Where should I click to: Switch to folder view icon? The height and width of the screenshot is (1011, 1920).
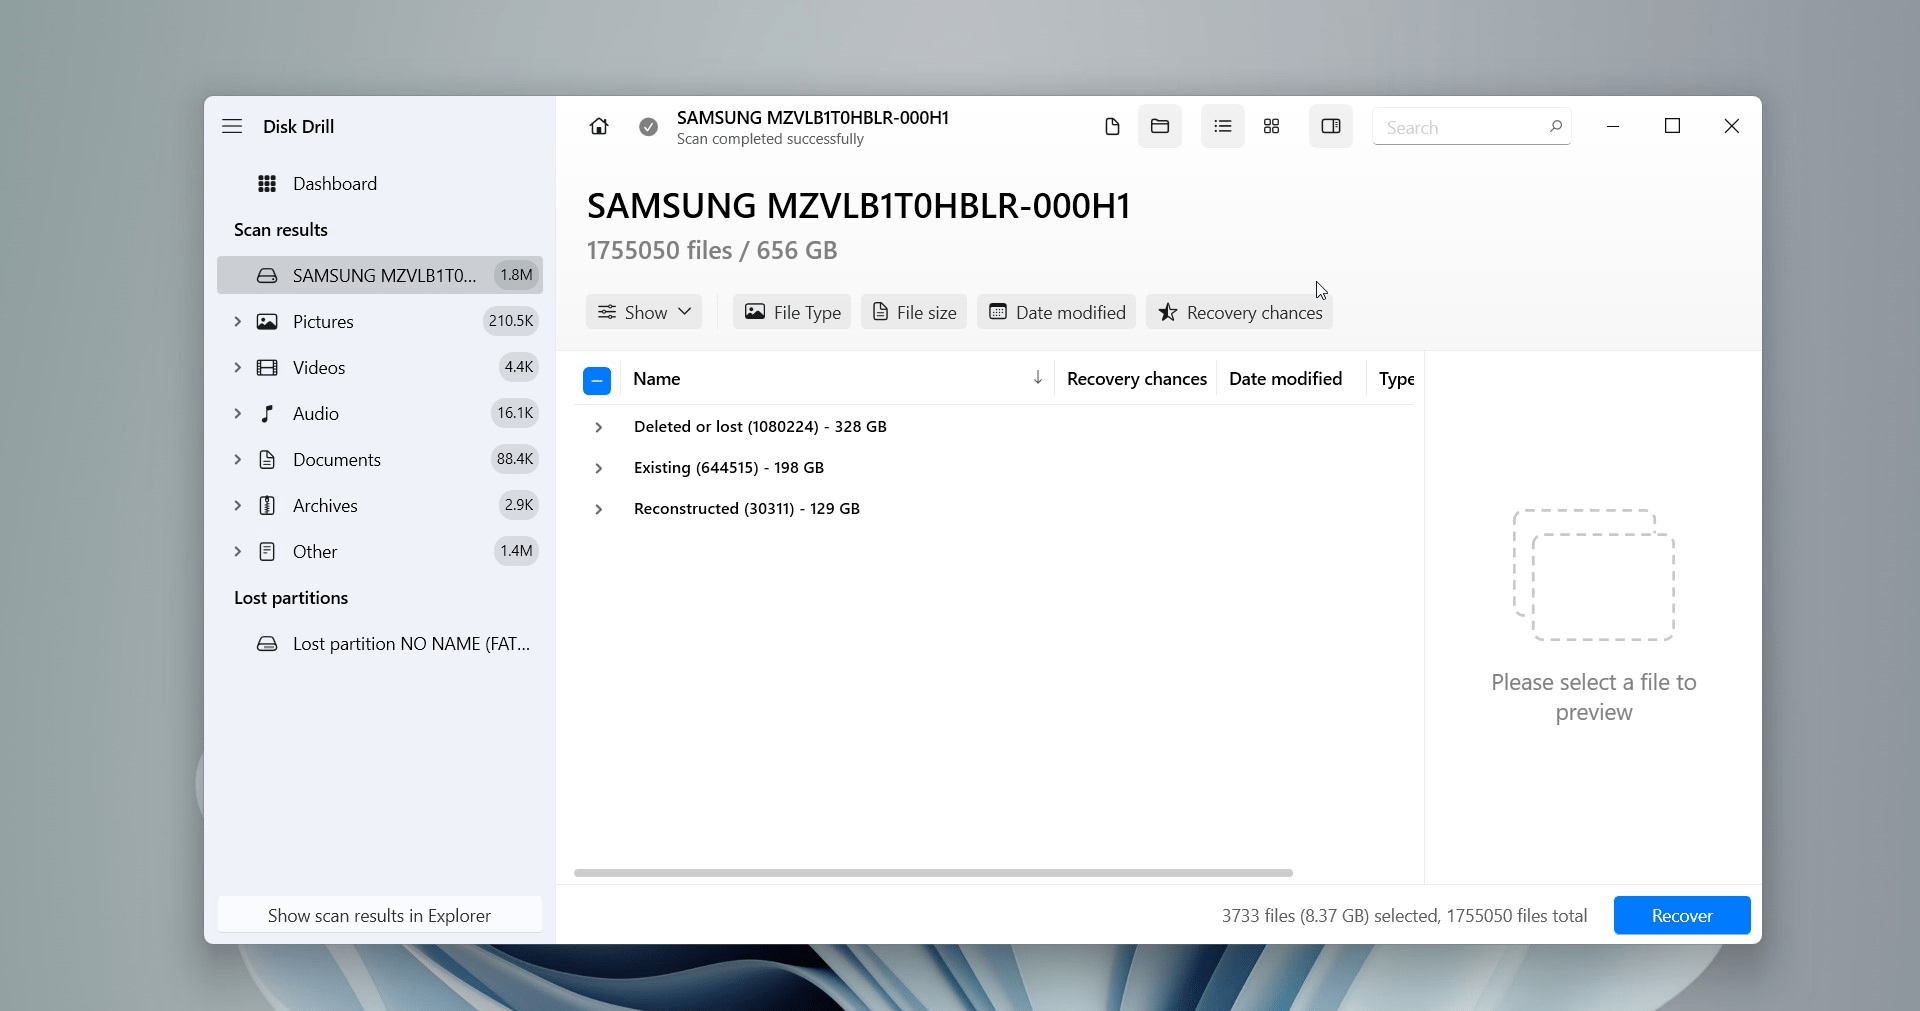1159,127
